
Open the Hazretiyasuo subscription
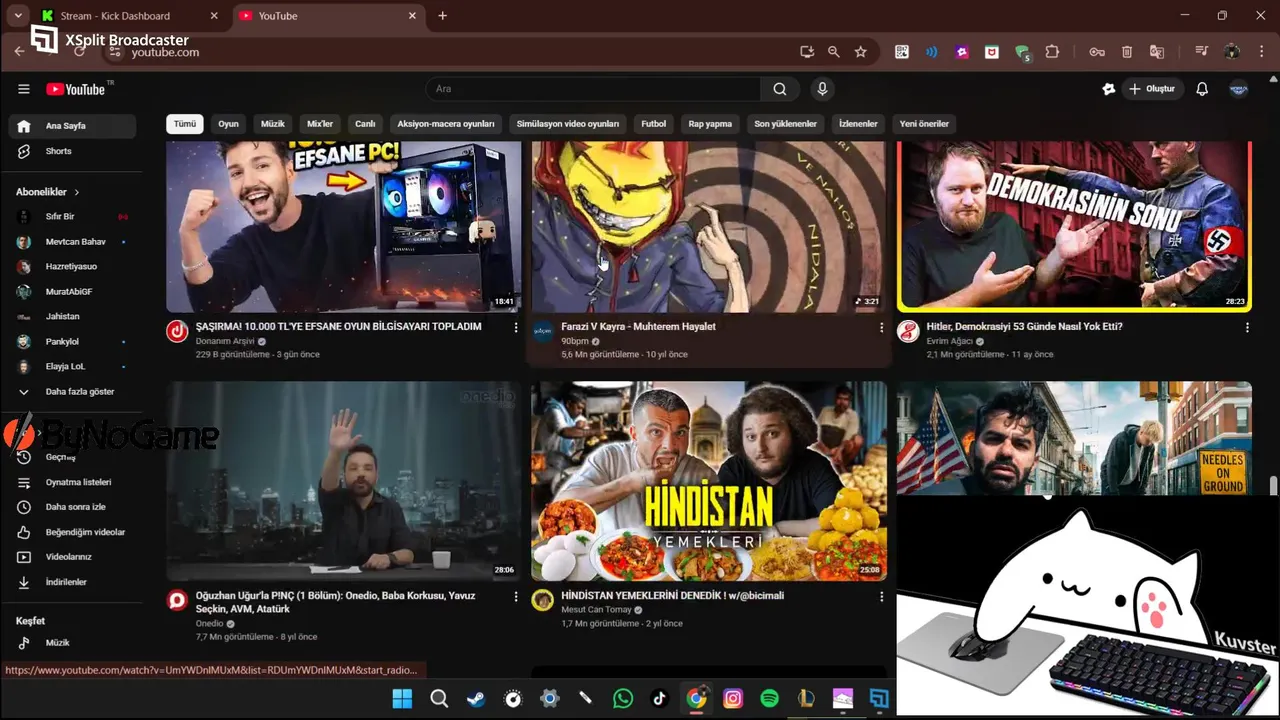72,267
